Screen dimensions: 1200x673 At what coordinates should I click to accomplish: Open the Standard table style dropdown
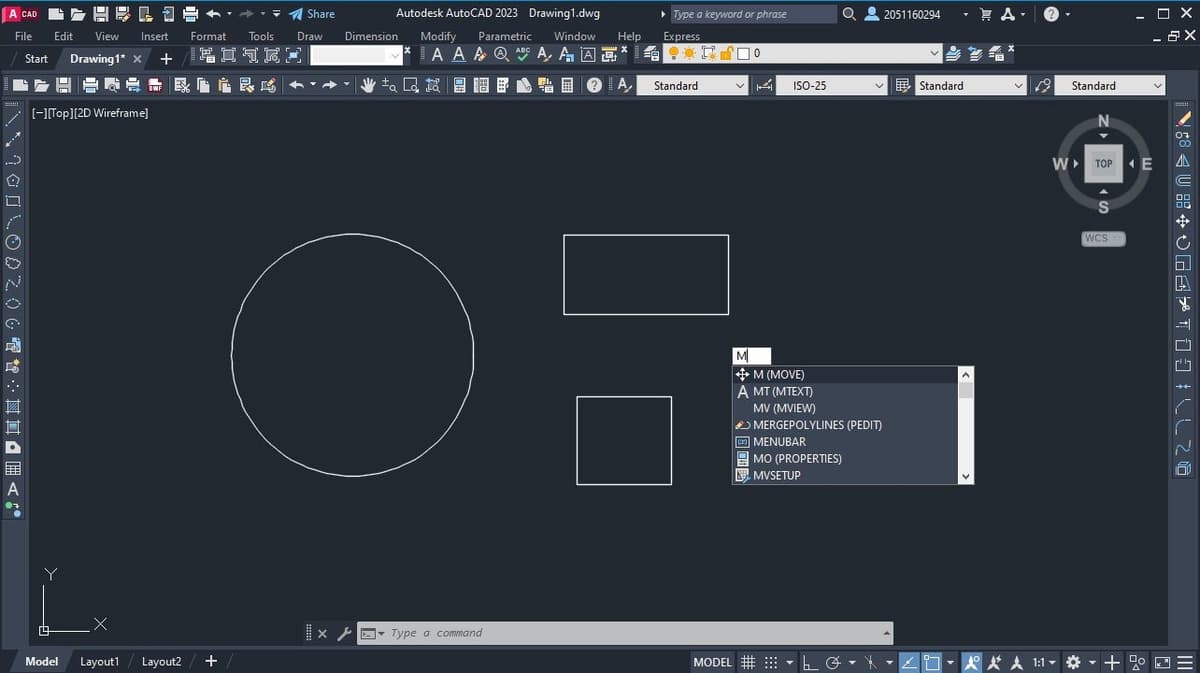[x=1019, y=86]
